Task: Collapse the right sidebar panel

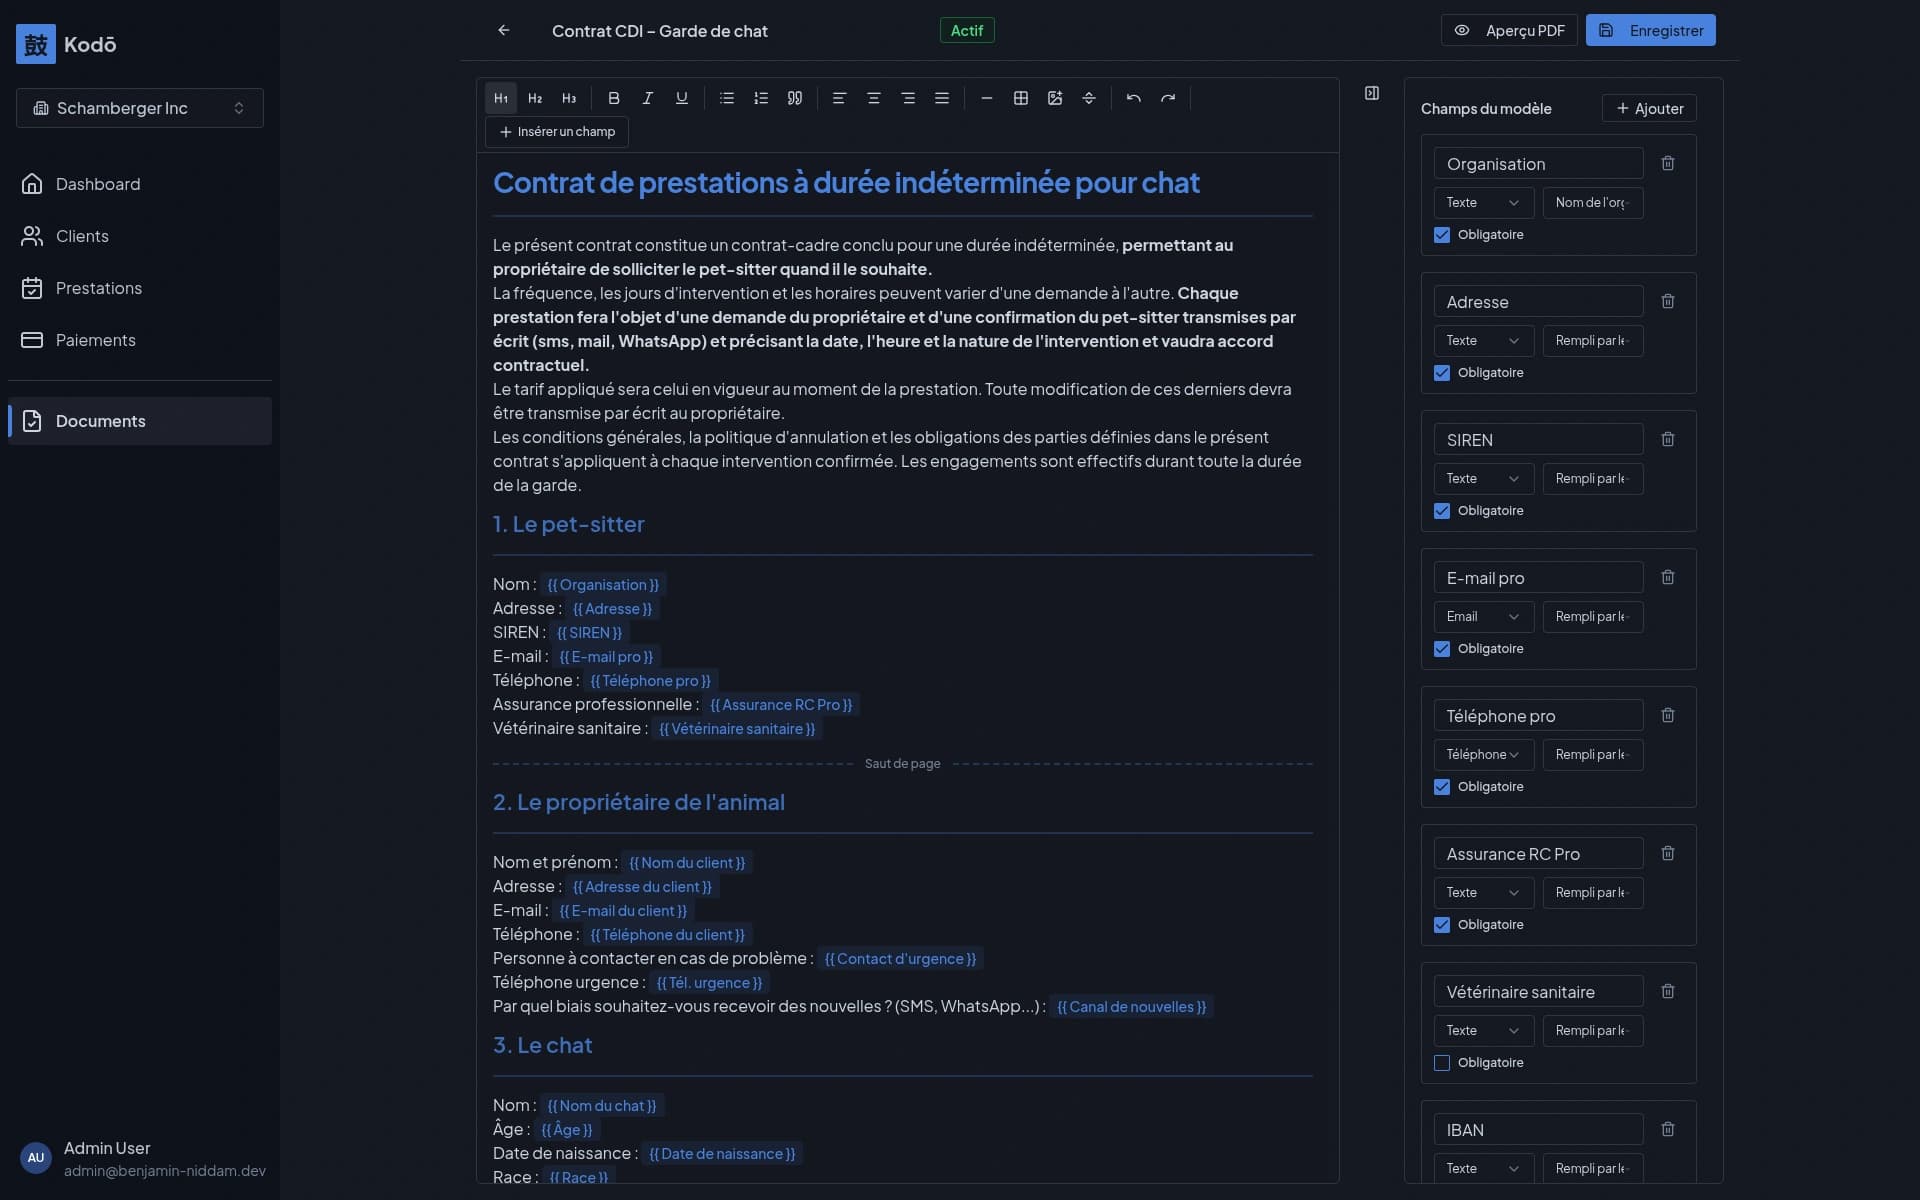Action: point(1371,93)
